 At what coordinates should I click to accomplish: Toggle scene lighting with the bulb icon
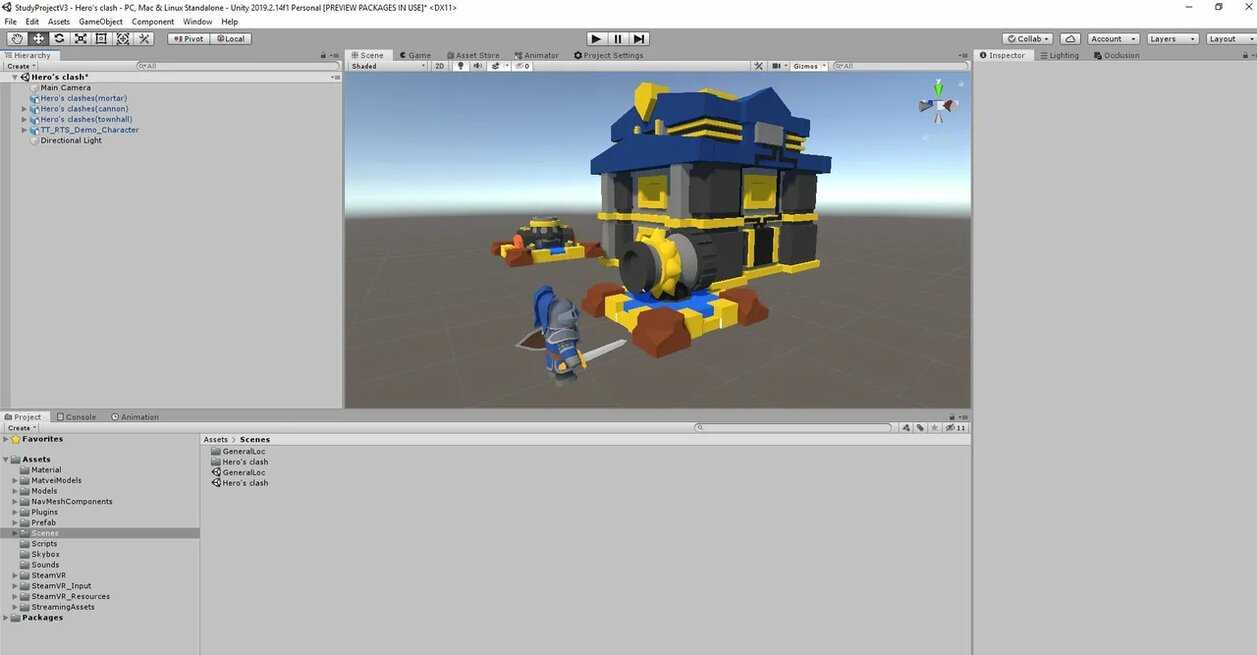pos(460,66)
